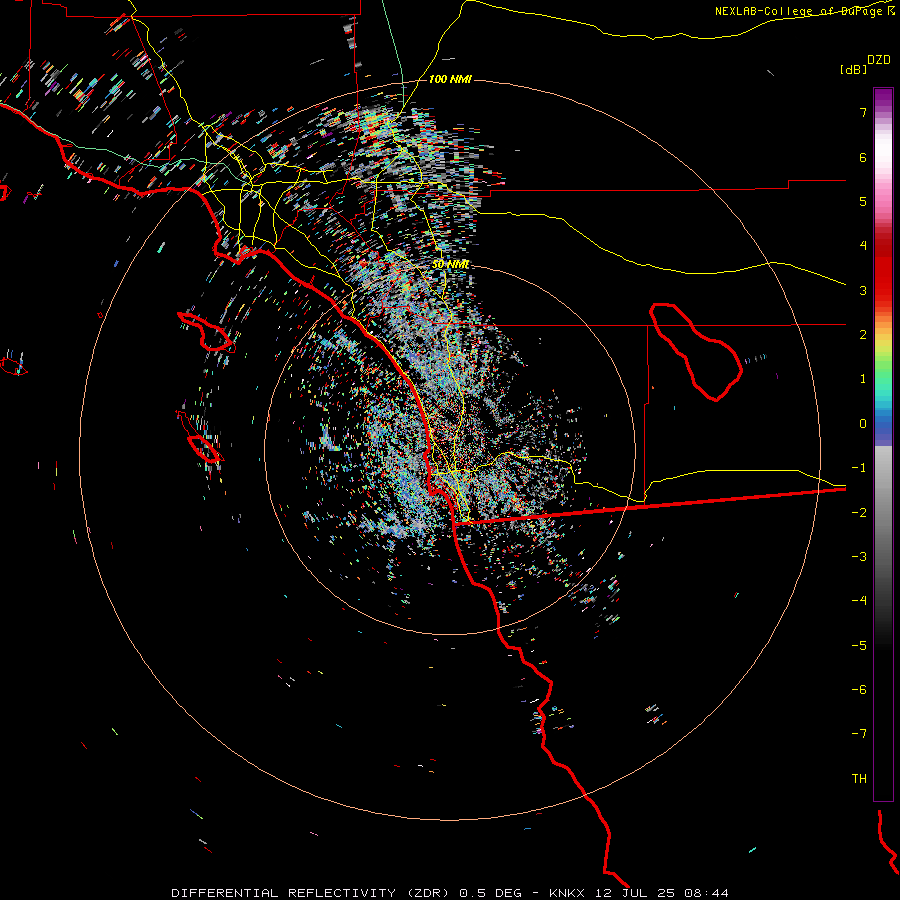Pick the "-6" scale value

(x=859, y=690)
